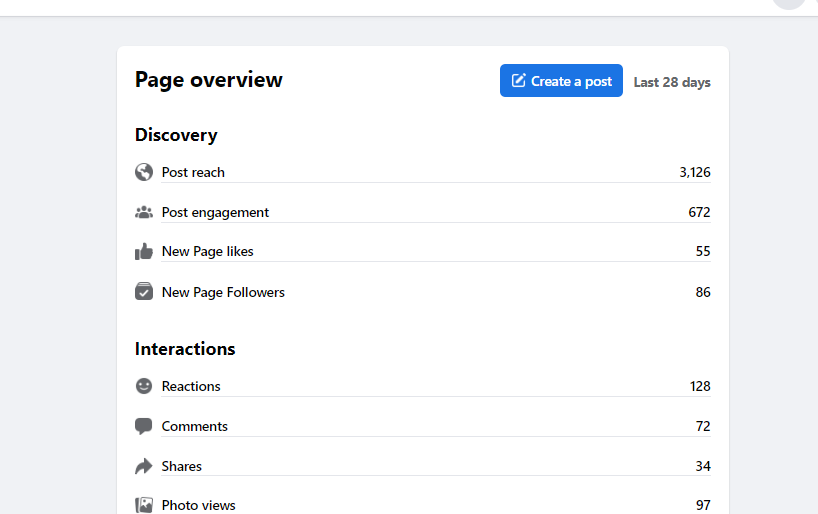Click the Shares label
The image size is (818, 514).
(x=182, y=466)
